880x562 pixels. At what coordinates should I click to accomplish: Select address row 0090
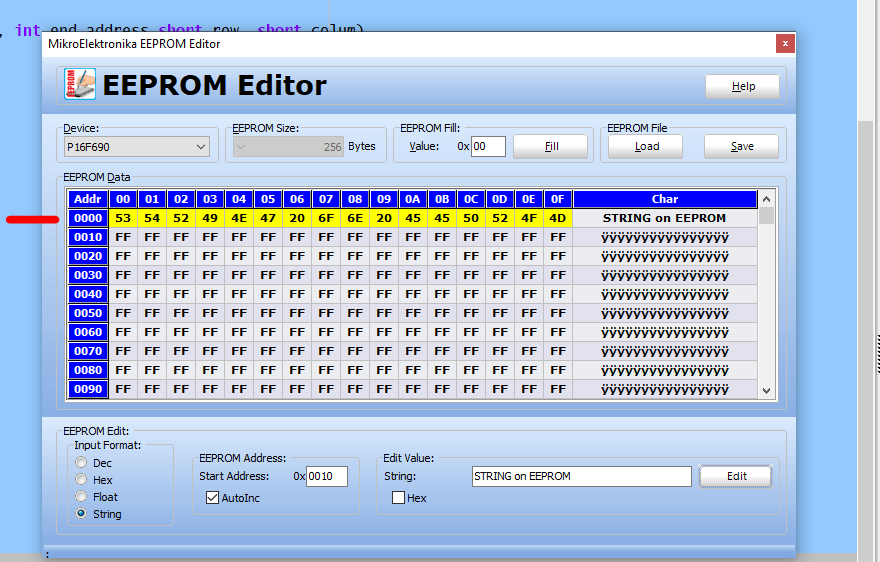pos(88,389)
